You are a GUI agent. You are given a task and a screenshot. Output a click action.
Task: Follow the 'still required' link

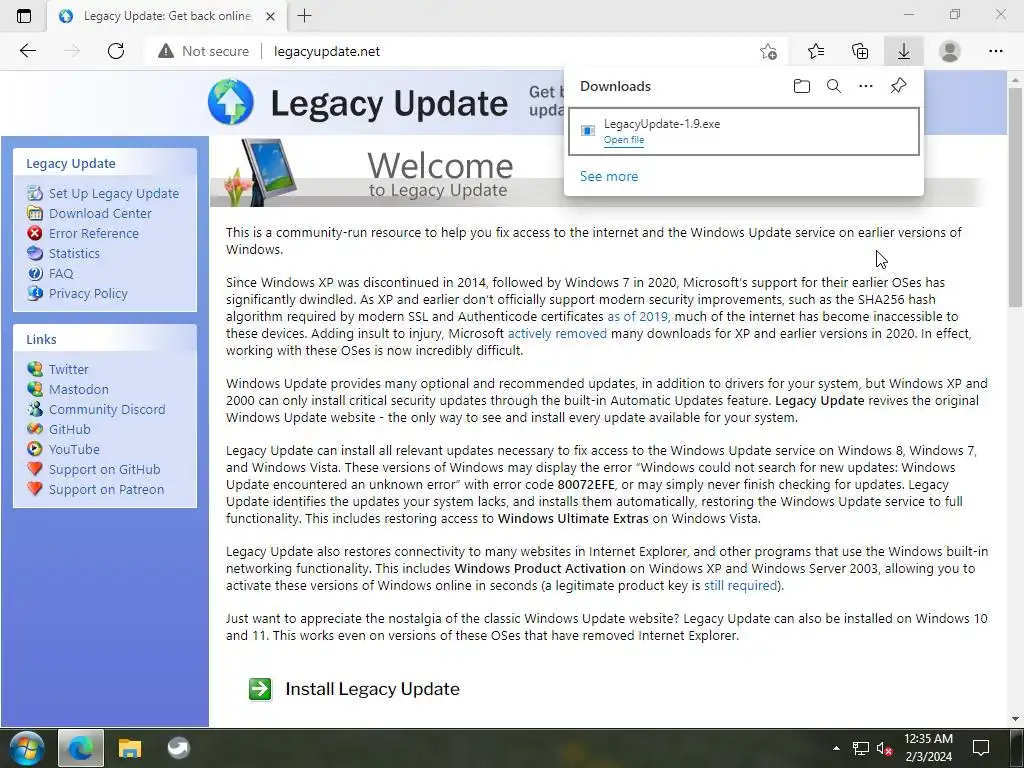point(741,586)
